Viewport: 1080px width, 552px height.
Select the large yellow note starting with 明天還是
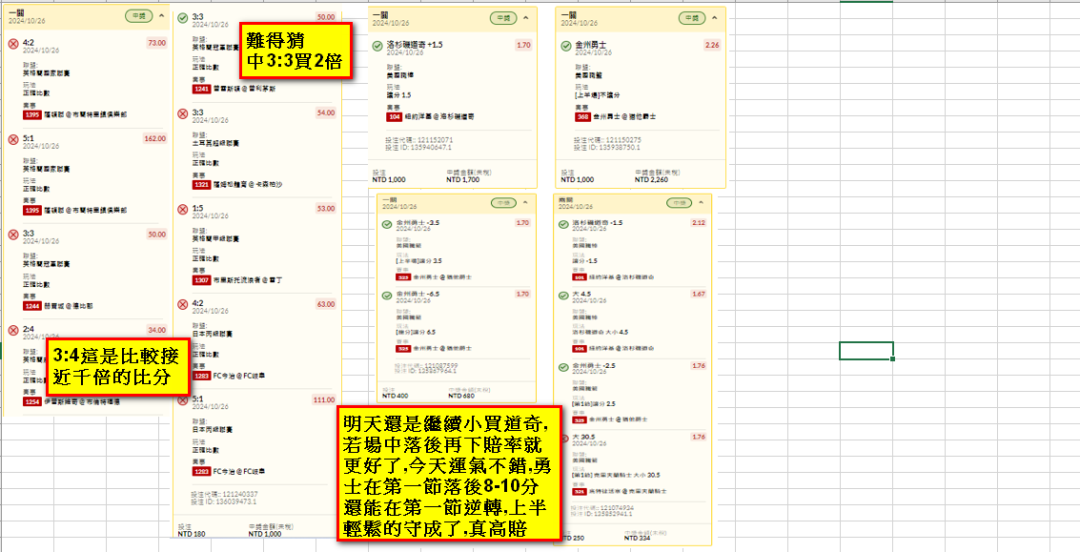(449, 472)
